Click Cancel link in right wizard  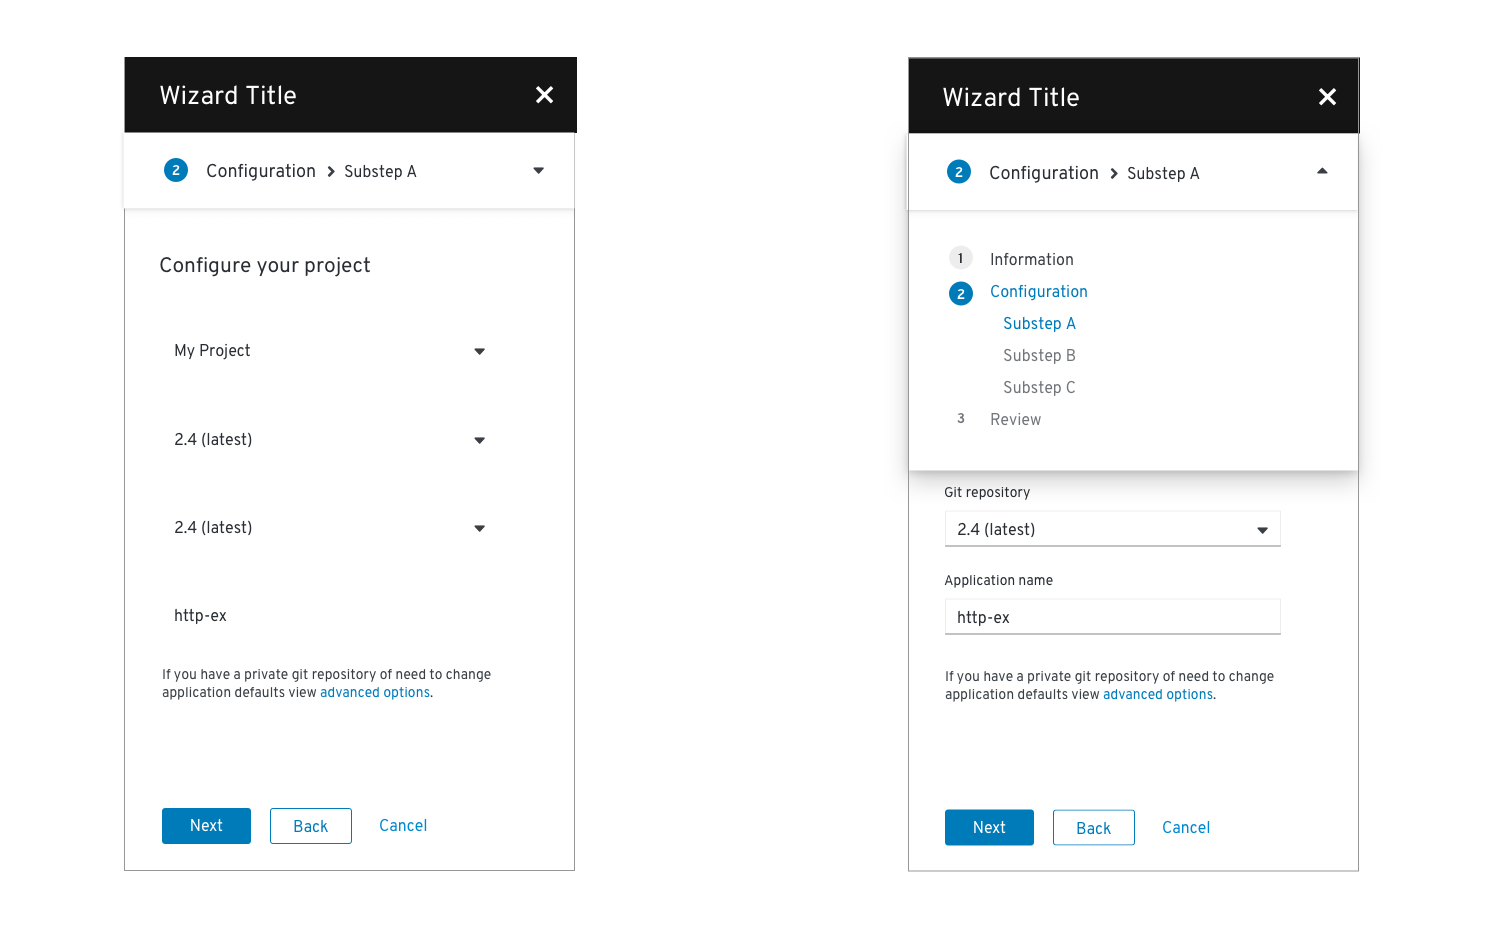point(1186,828)
